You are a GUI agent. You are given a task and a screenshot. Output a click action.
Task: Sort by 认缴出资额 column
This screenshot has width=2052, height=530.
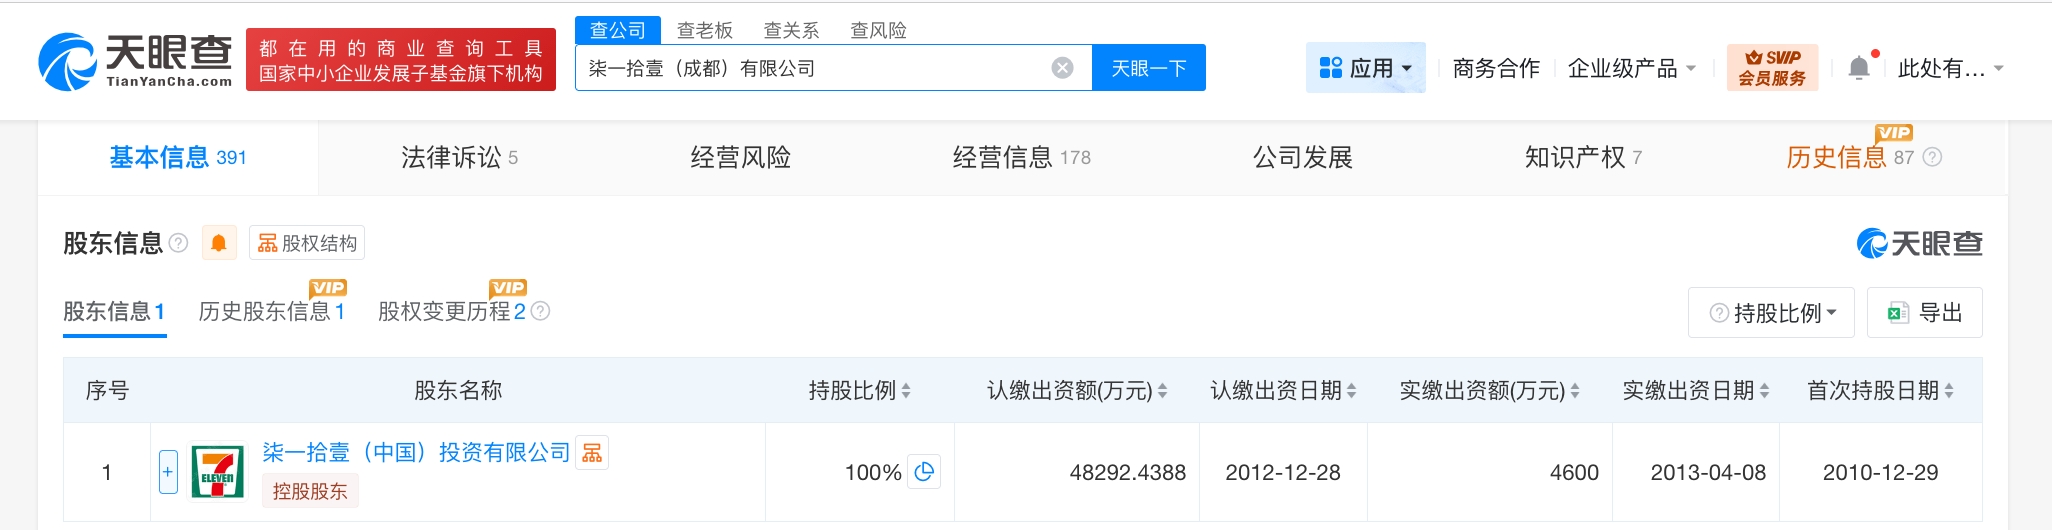point(1076,391)
